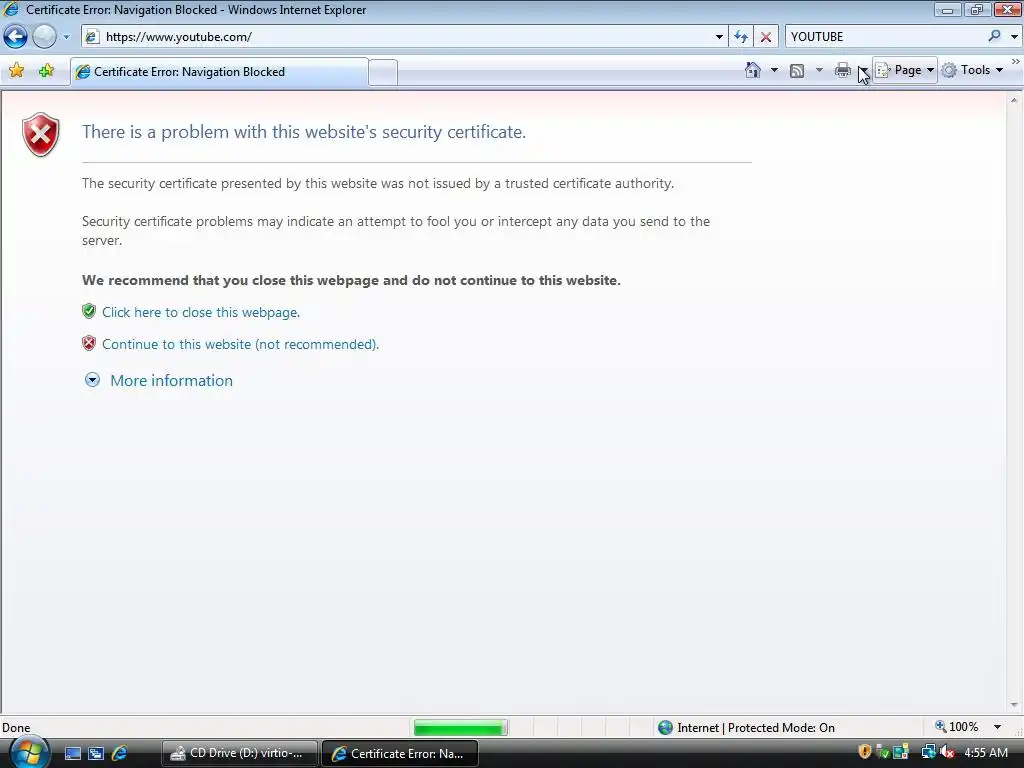Expand the address bar URL history dropdown
Viewport: 1024px width, 768px height.
tap(719, 37)
